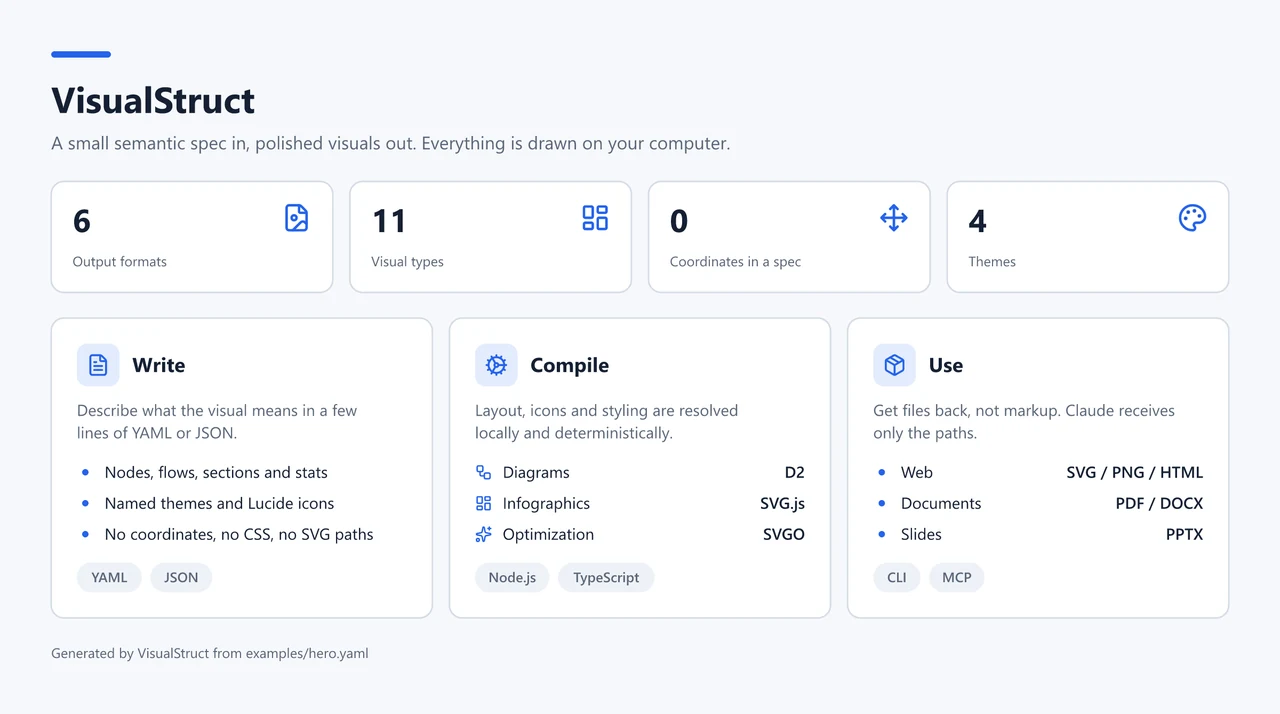The image size is (1280, 714).
Task: Click the Use package box icon
Action: (x=894, y=365)
